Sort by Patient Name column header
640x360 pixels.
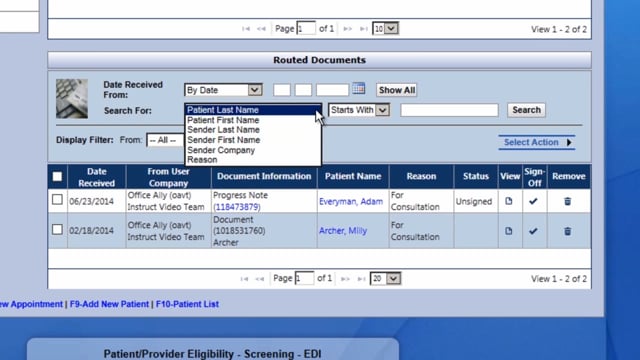[x=353, y=176]
